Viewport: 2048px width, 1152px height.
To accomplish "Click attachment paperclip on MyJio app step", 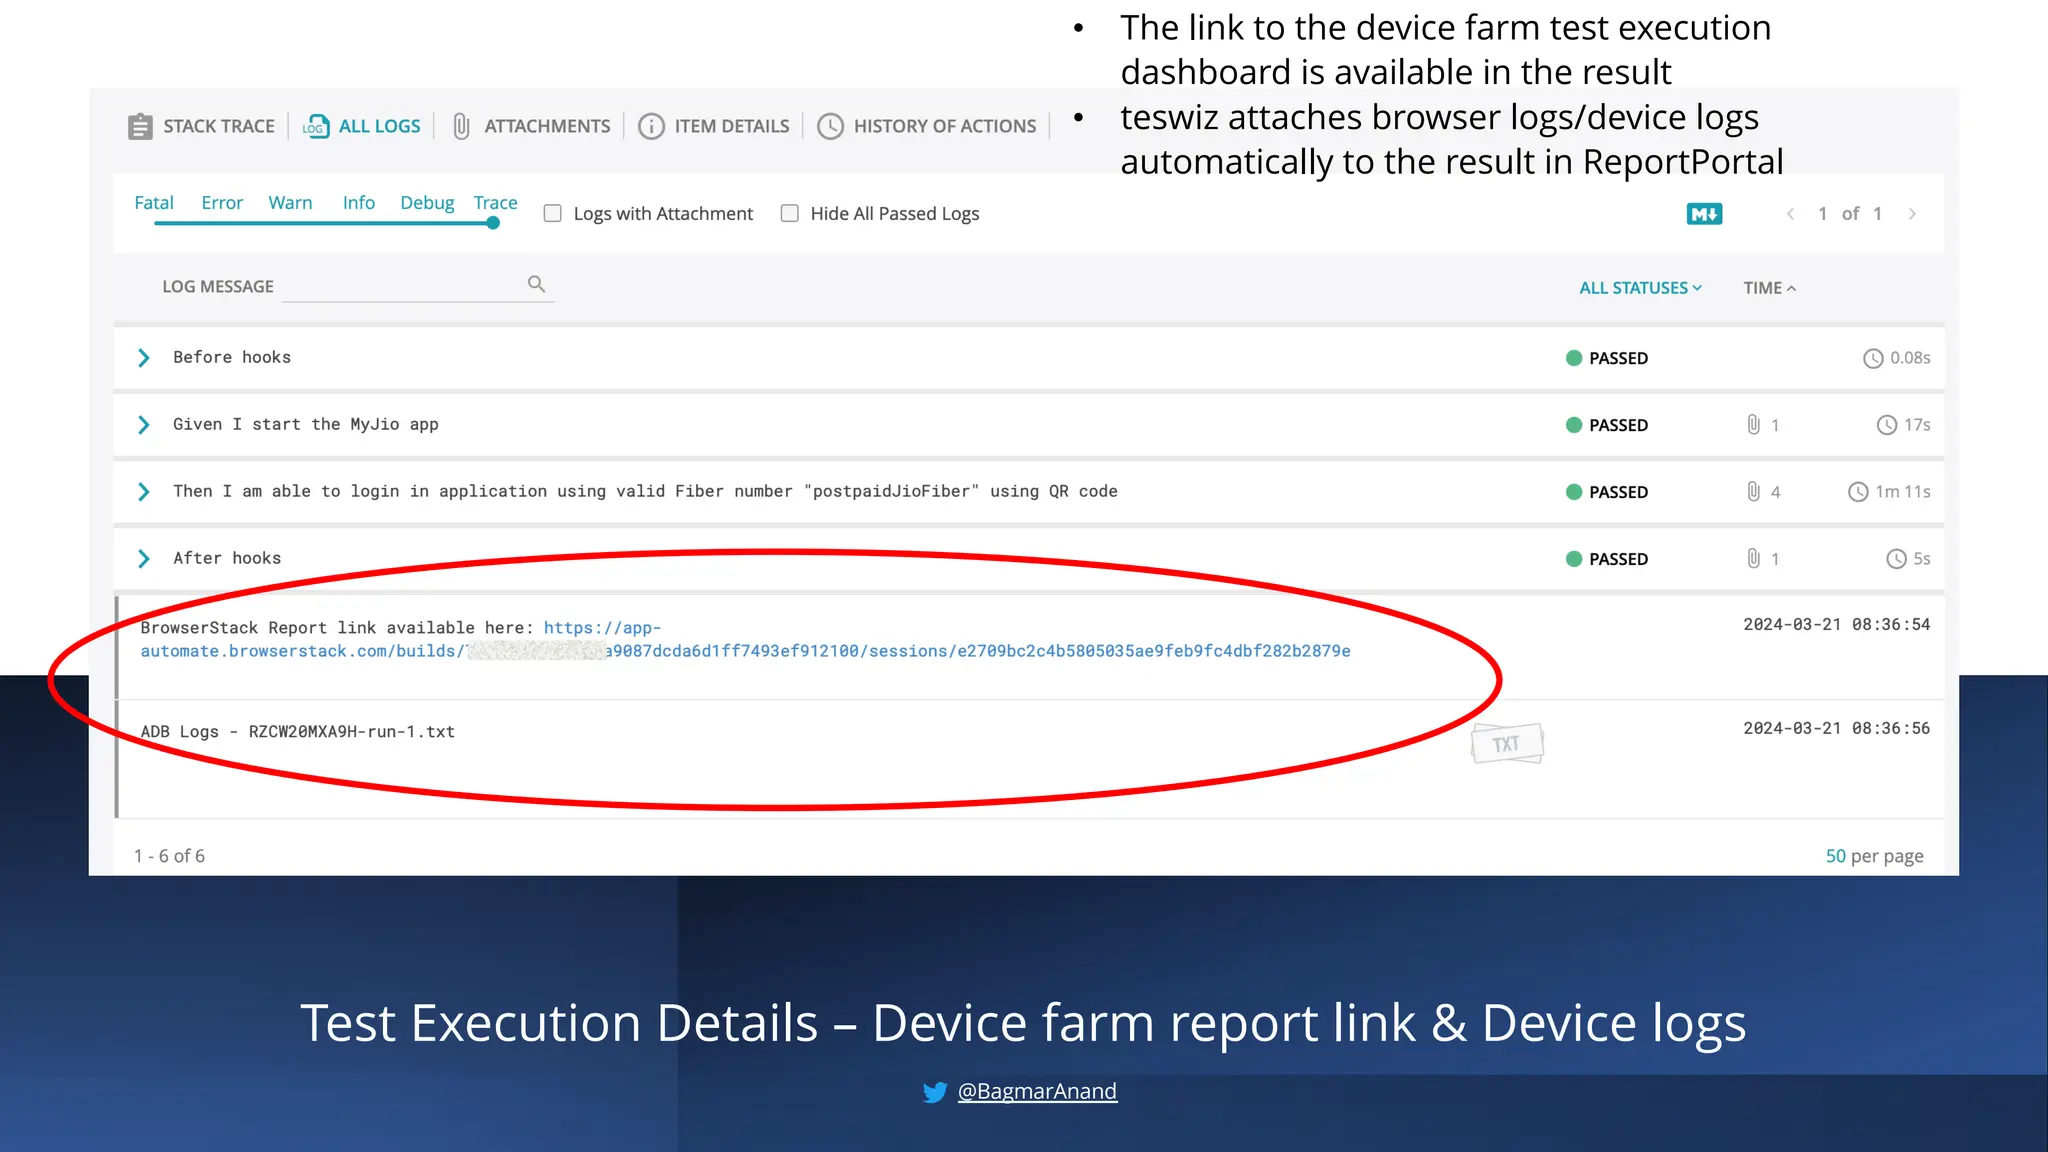I will pyautogui.click(x=1753, y=425).
